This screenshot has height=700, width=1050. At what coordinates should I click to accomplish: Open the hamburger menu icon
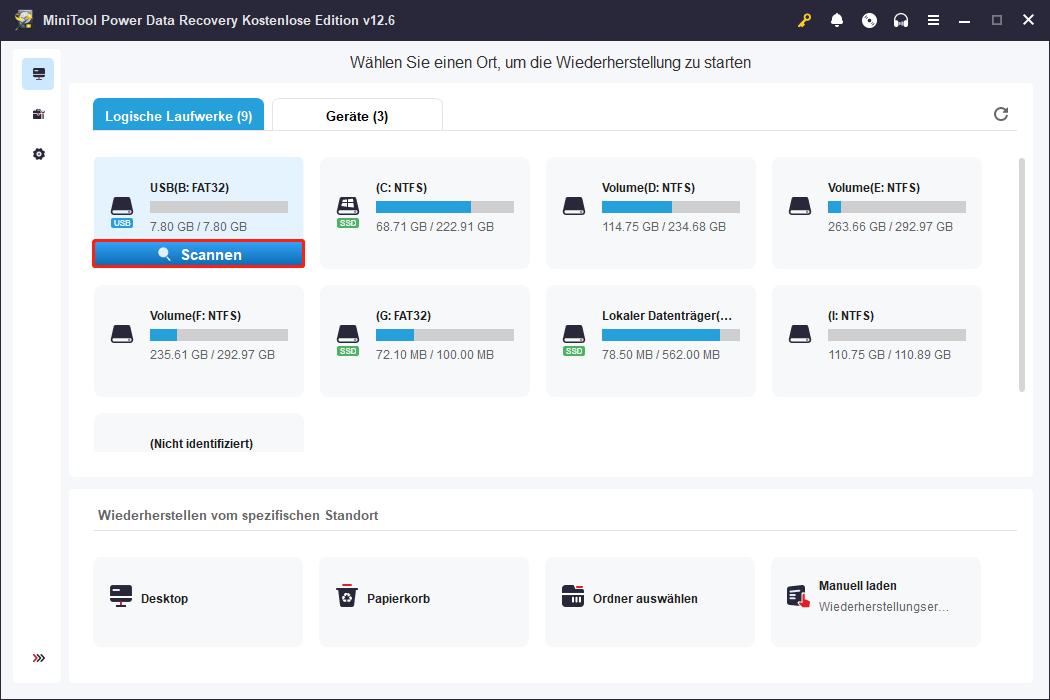coord(933,19)
